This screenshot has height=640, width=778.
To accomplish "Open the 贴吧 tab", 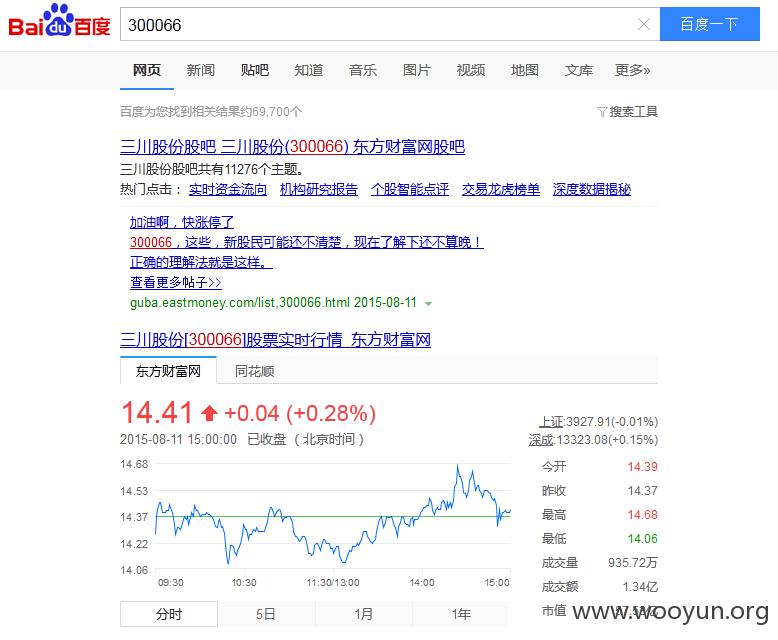I will pos(255,70).
